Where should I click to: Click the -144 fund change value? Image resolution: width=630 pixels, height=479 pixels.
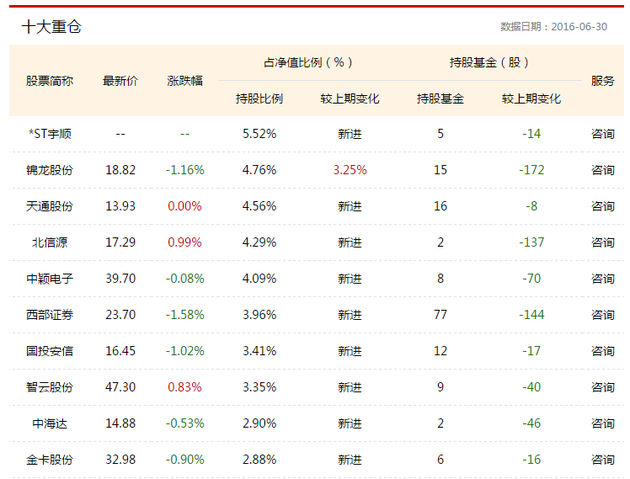pos(532,315)
